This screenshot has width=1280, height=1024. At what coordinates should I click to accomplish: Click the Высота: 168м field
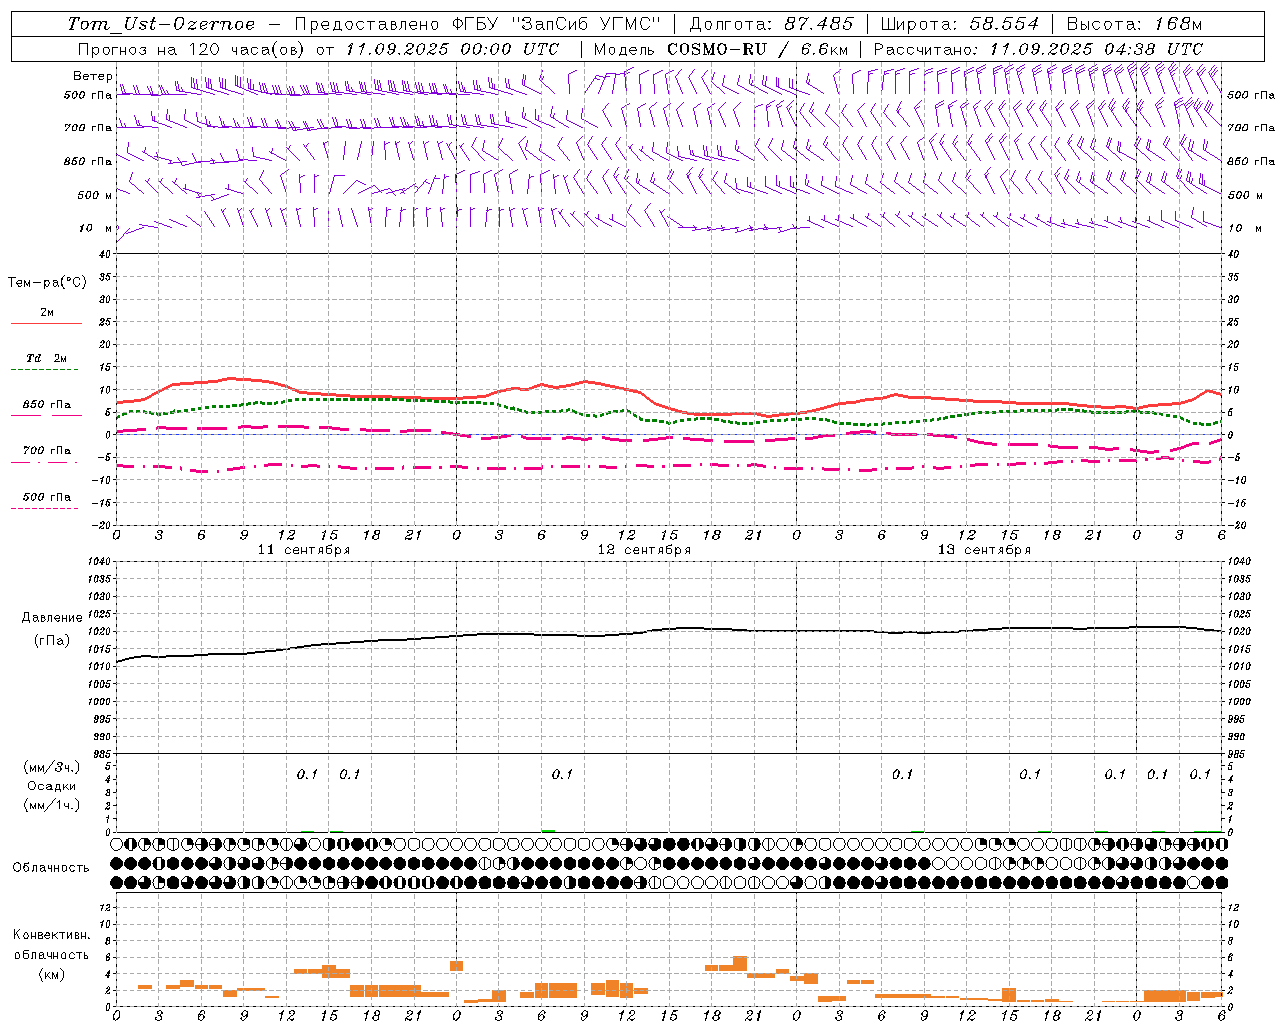(x=1134, y=24)
